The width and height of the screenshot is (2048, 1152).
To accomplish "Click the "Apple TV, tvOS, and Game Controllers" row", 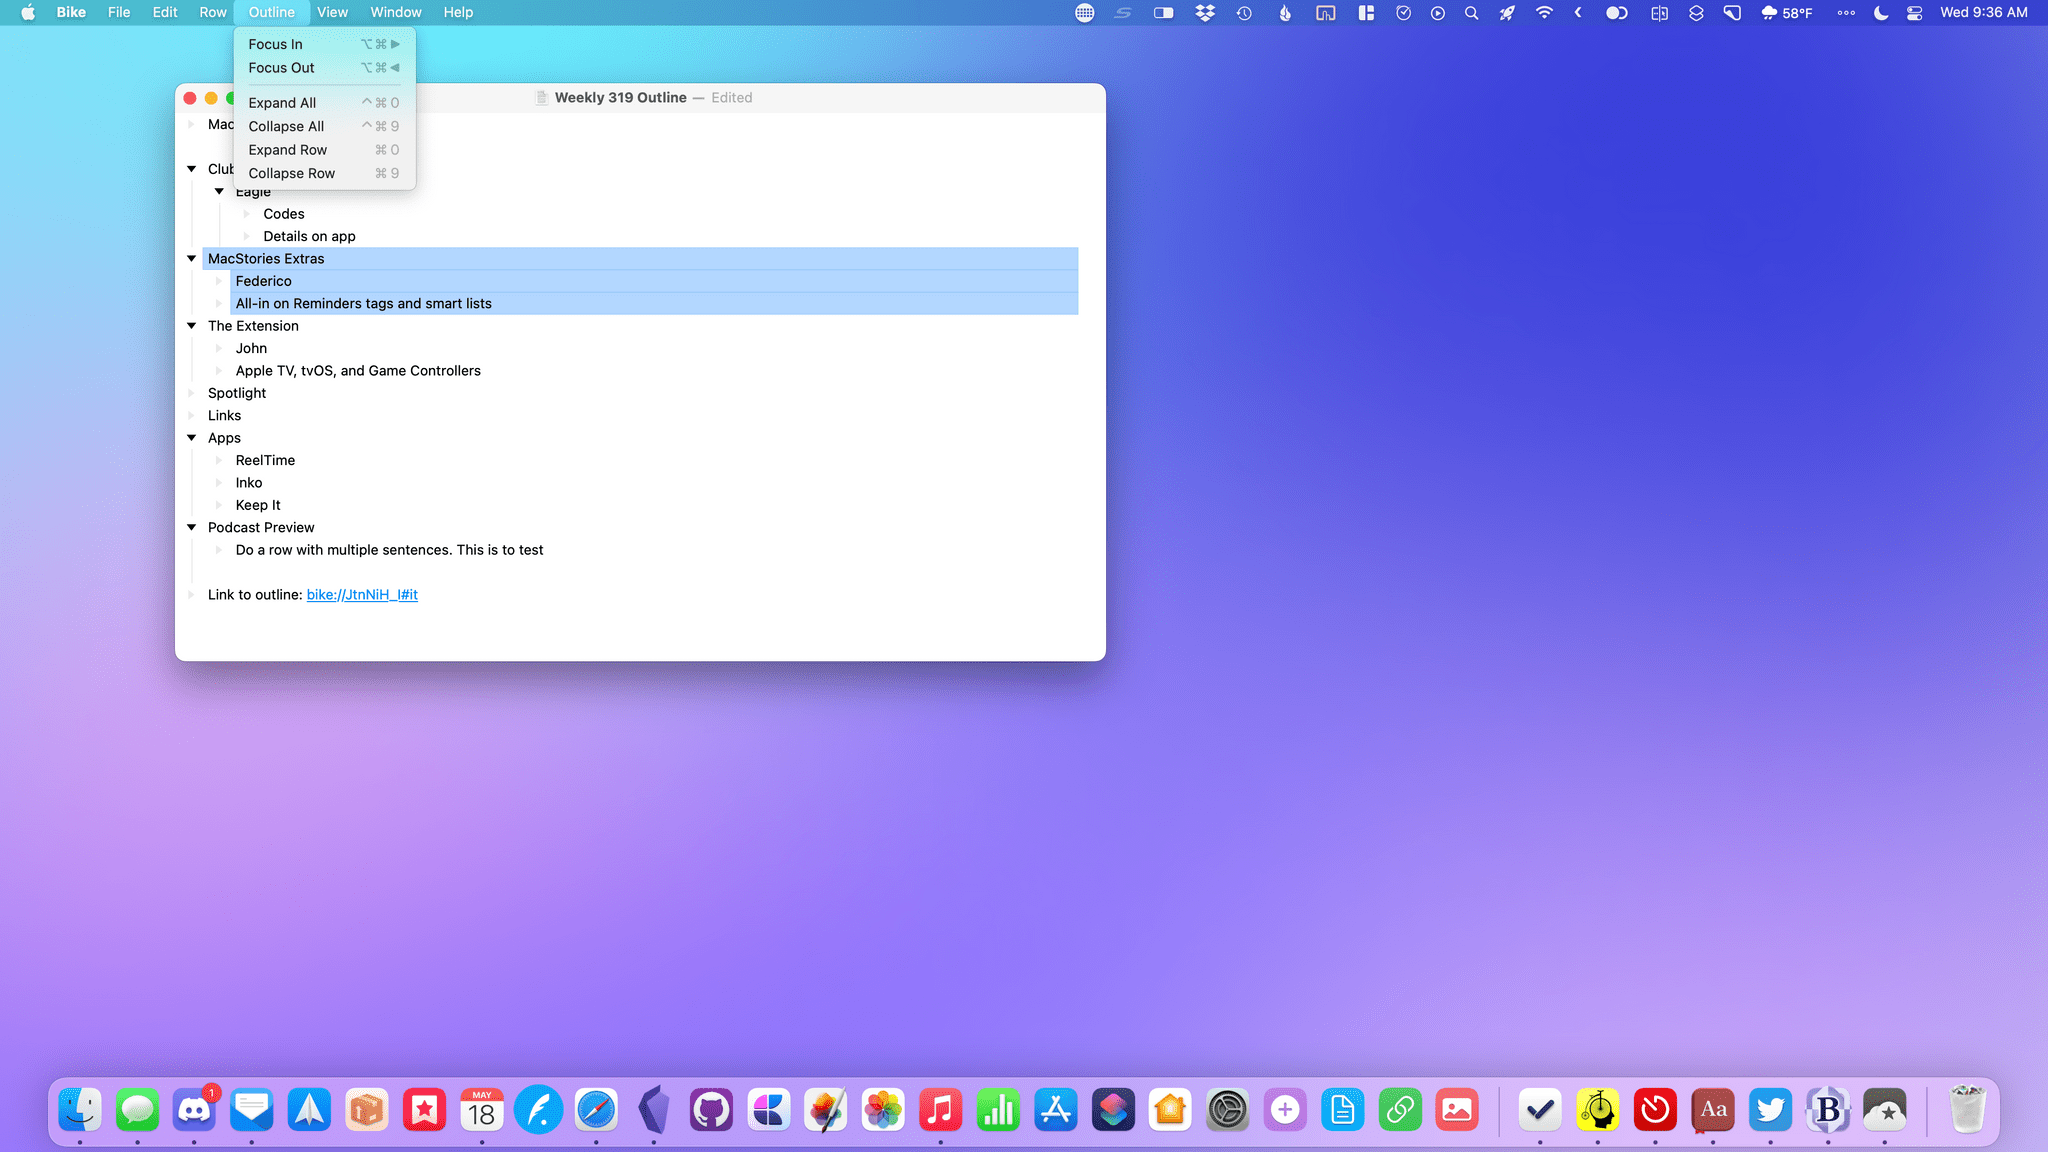I will [358, 370].
